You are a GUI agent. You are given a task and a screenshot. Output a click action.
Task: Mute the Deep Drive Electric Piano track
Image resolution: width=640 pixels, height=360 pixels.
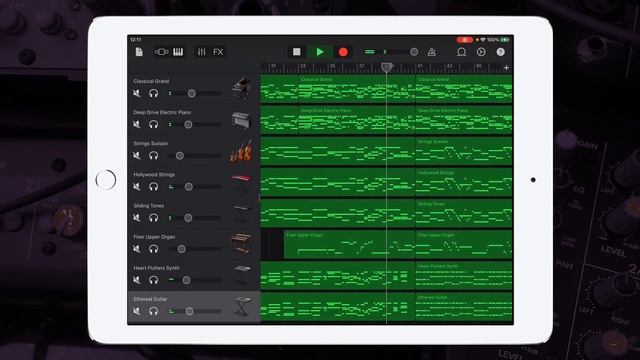137,124
